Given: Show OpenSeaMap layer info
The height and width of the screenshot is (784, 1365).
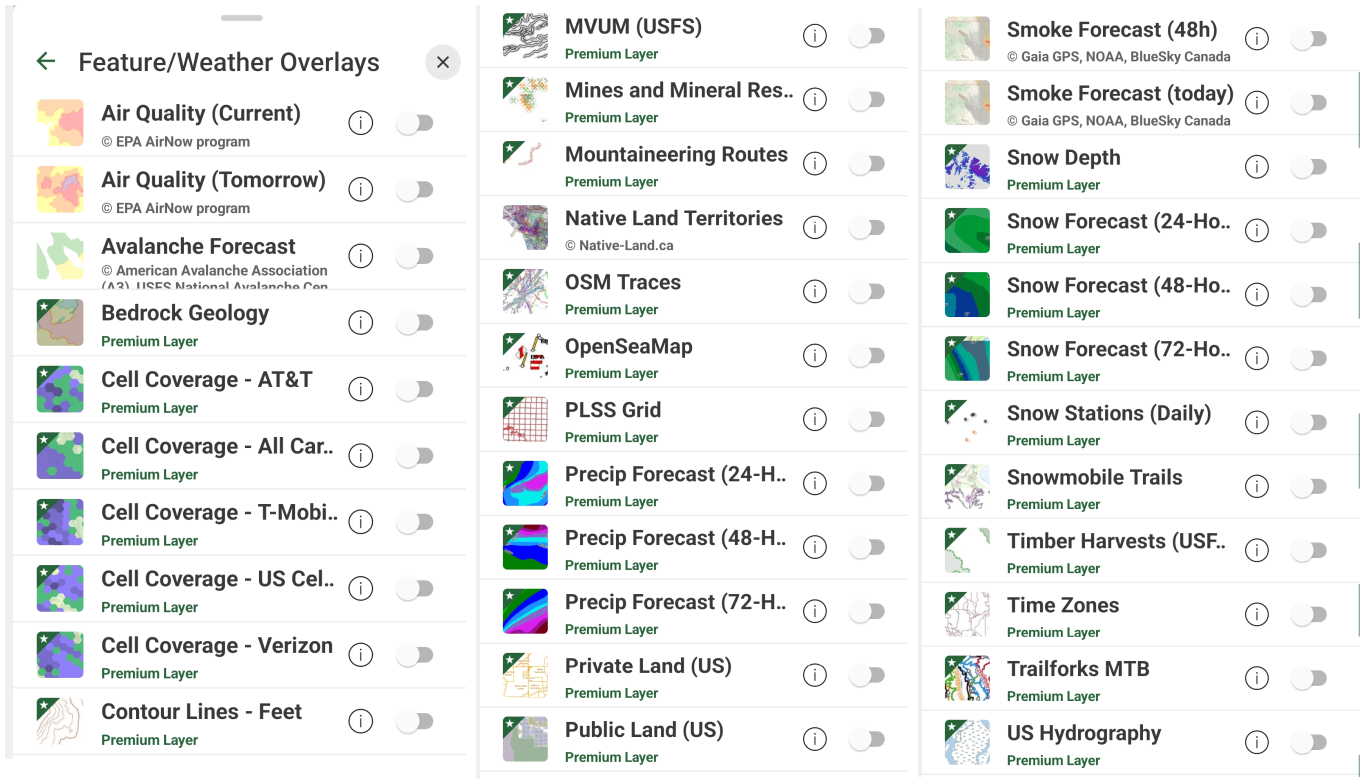Looking at the screenshot, I should (815, 356).
